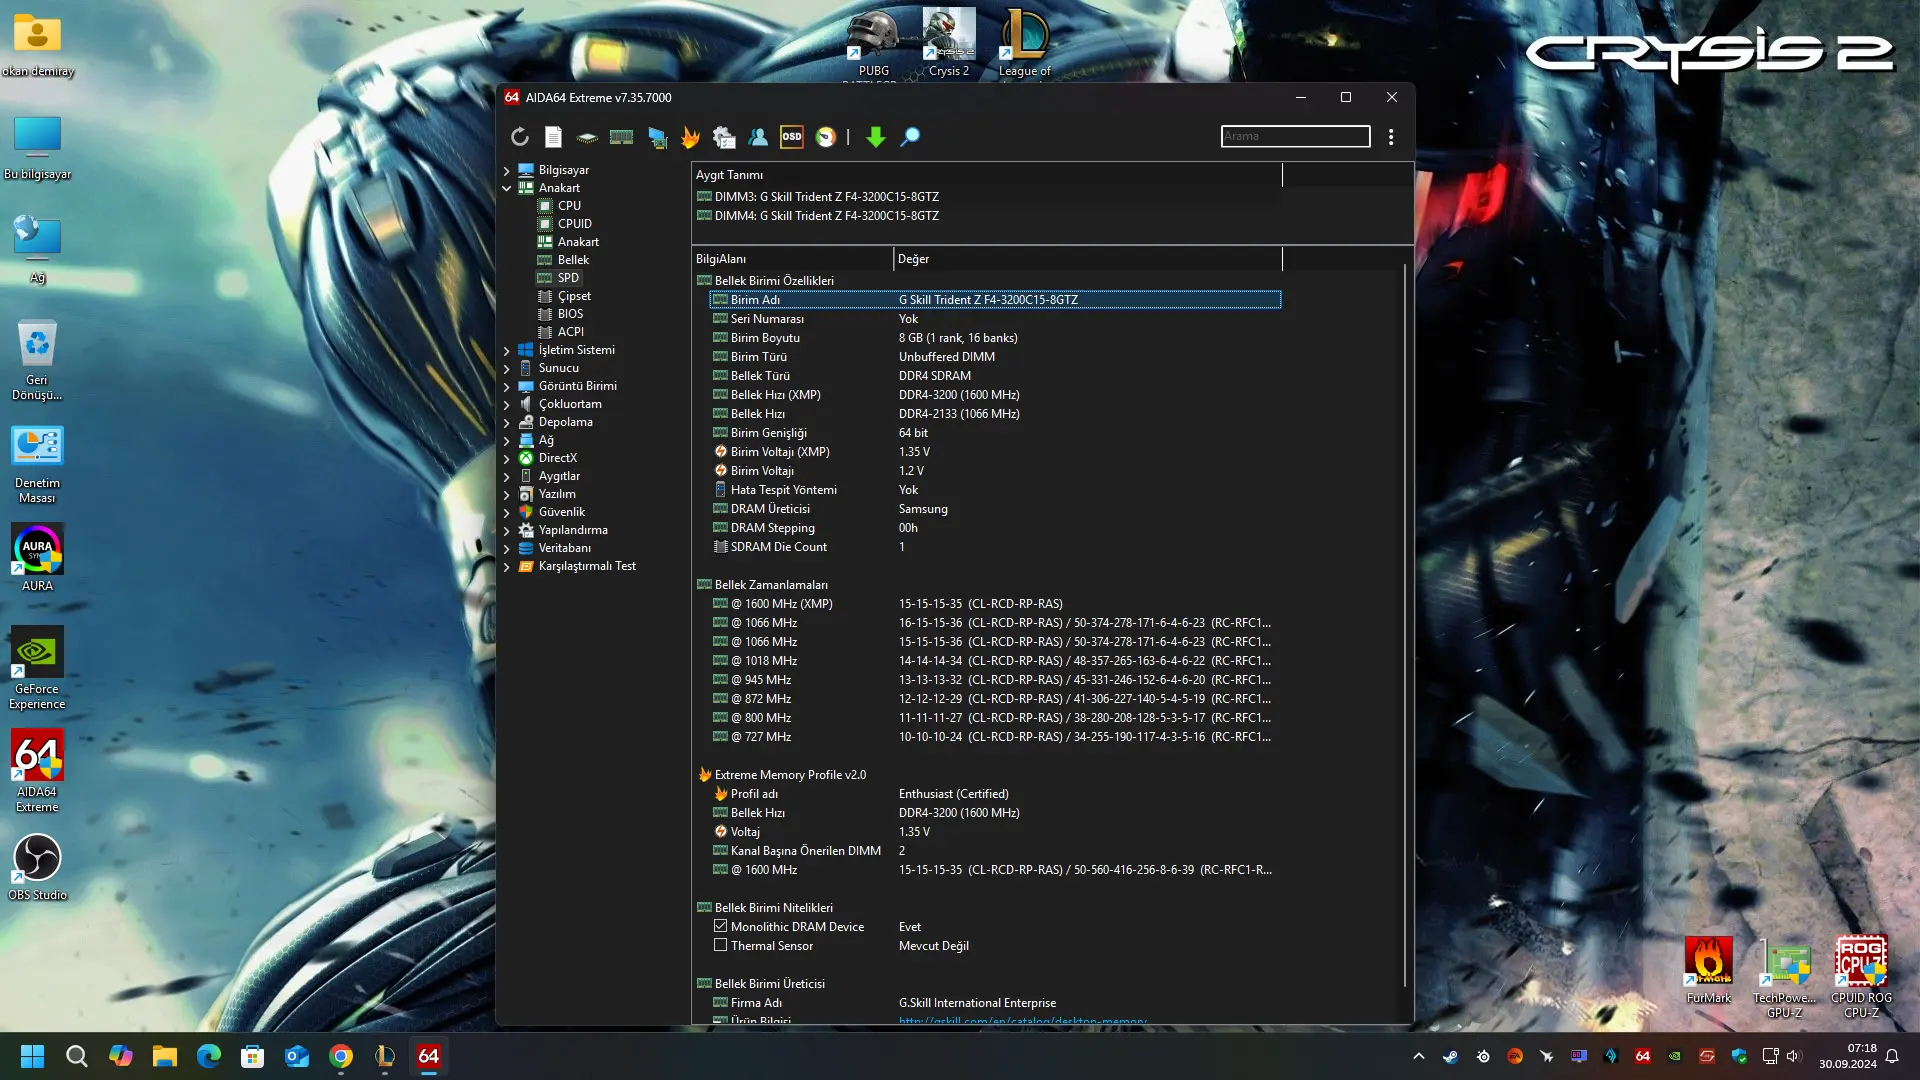
Task: Open the OSD panel toolbar icon
Action: point(791,137)
